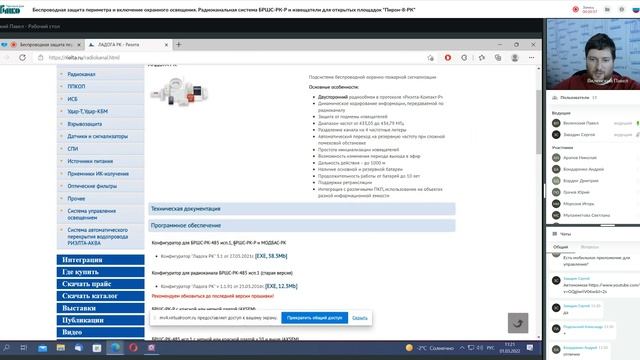Open the browser profile avatar icon
This screenshot has width=640, height=360.
[515, 58]
